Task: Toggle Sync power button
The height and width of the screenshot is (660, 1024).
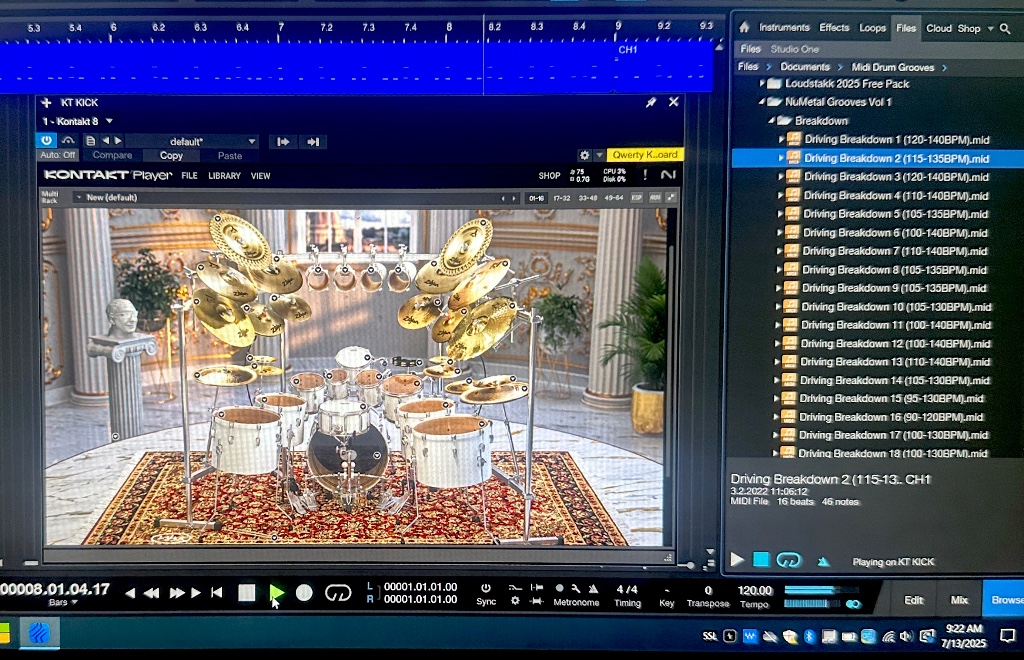Action: click(x=485, y=588)
